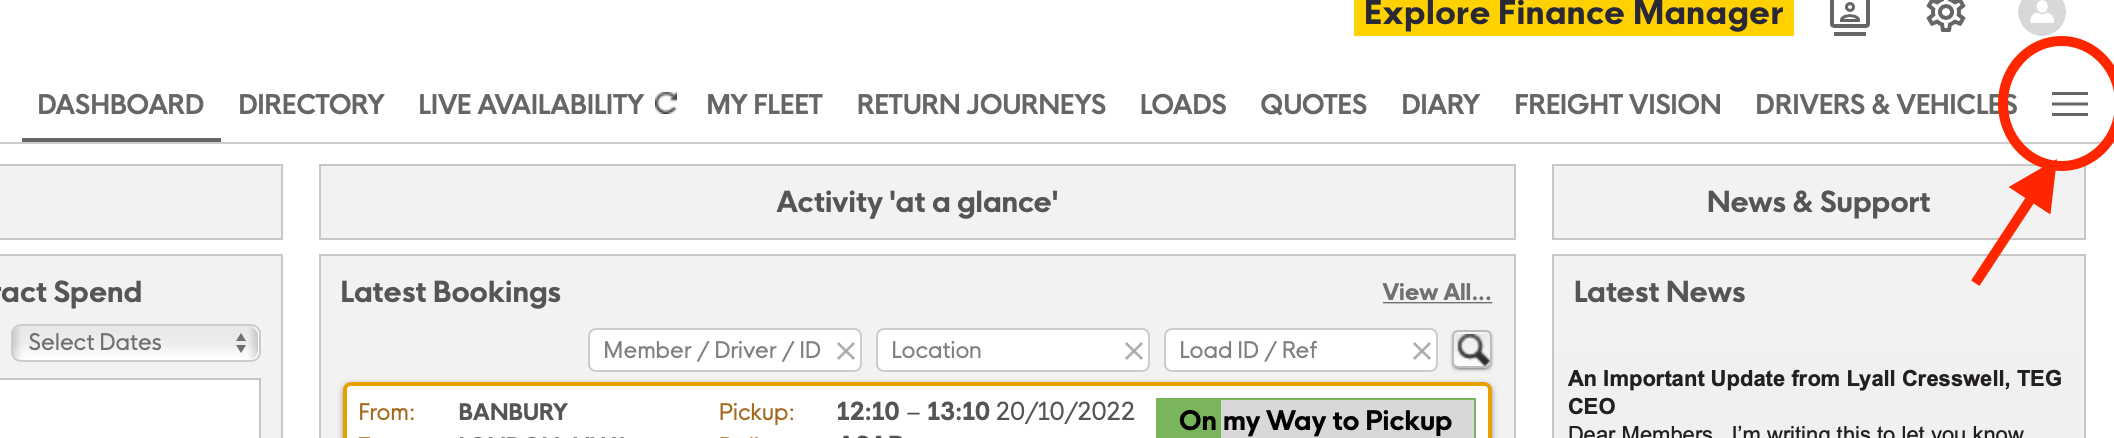This screenshot has height=438, width=2114.
Task: Open the Lyall Cresswell news update
Action: [x=1814, y=392]
